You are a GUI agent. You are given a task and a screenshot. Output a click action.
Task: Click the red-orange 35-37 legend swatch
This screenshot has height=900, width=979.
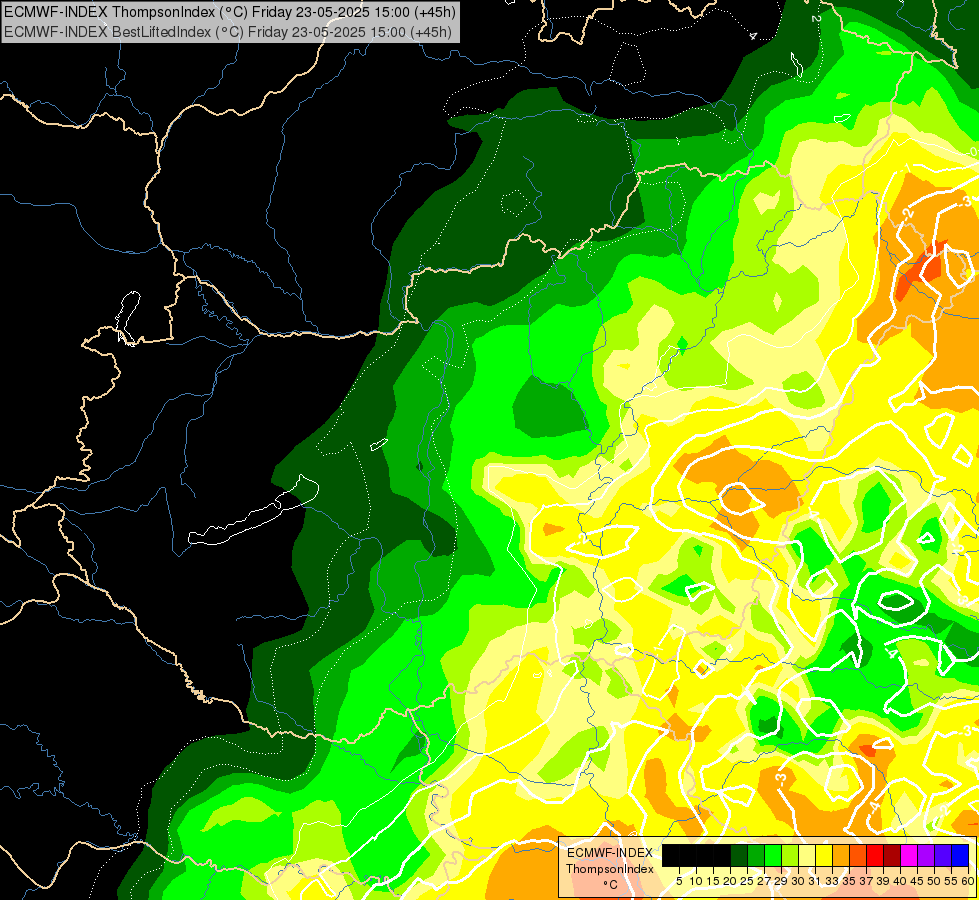858,856
